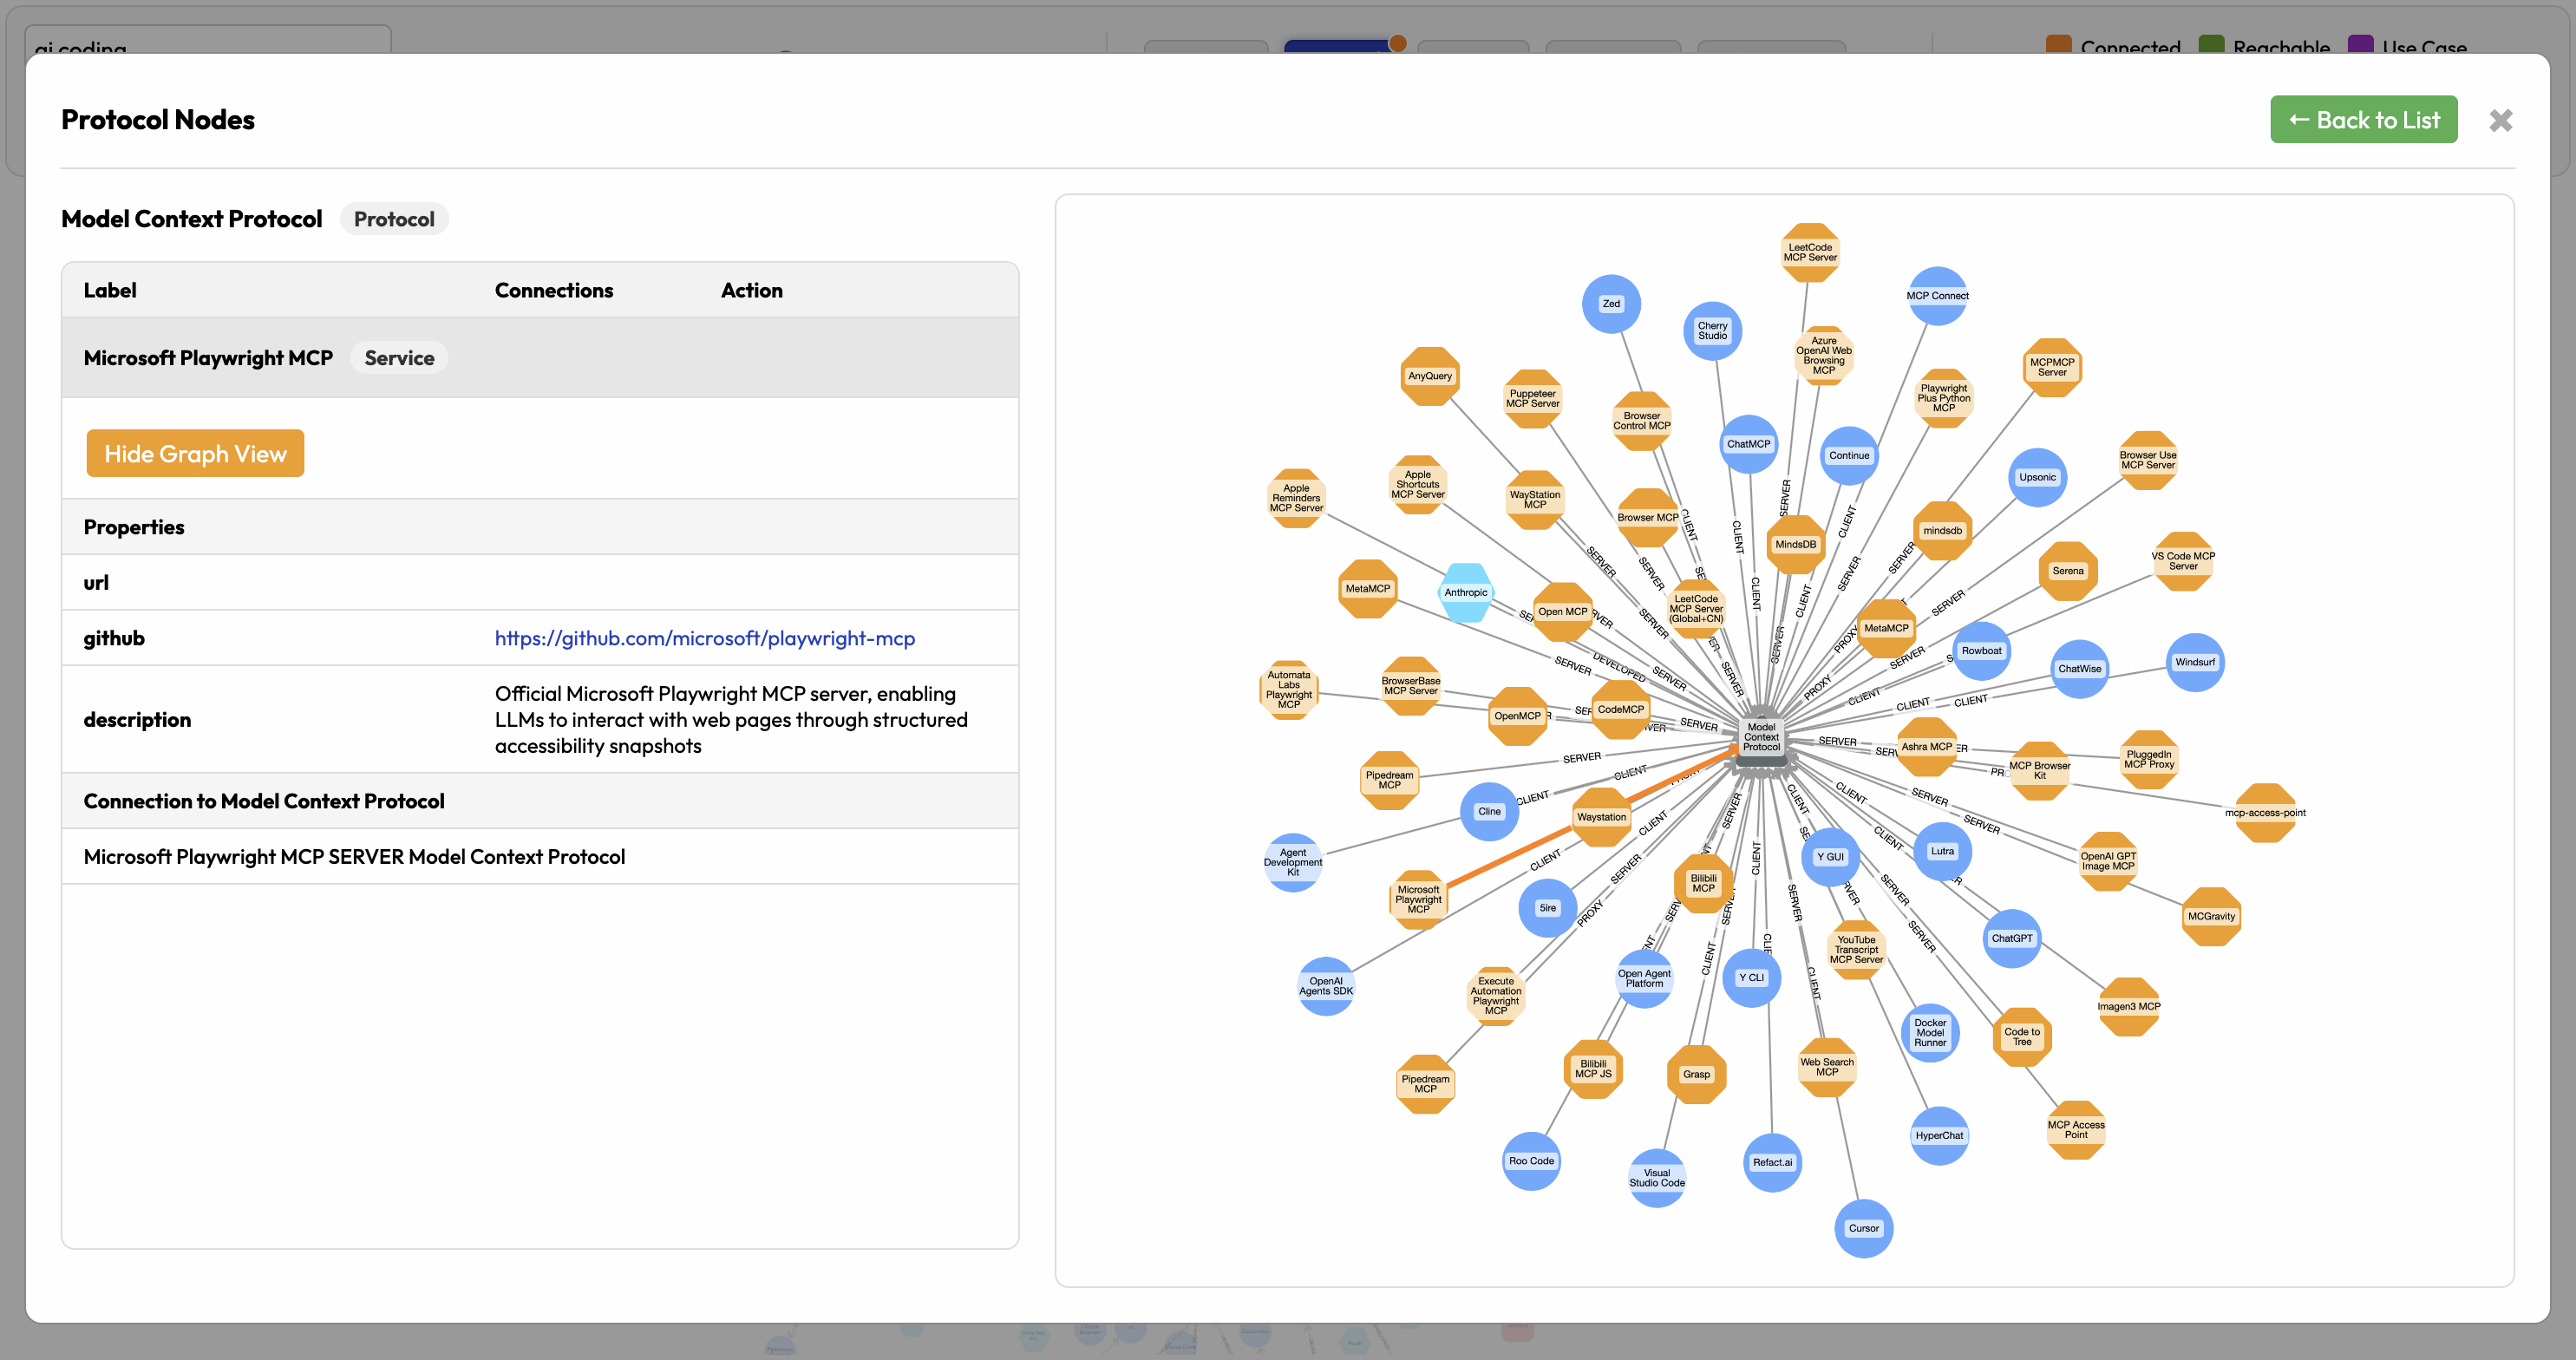Click the mcp-access-point node

2265,813
